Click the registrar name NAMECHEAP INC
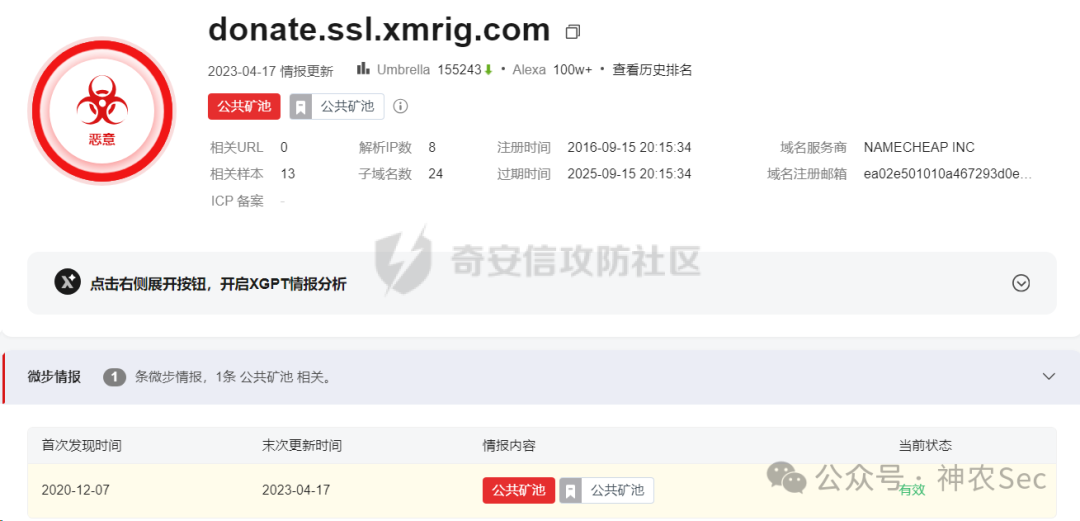This screenshot has height=521, width=1080. [919, 147]
